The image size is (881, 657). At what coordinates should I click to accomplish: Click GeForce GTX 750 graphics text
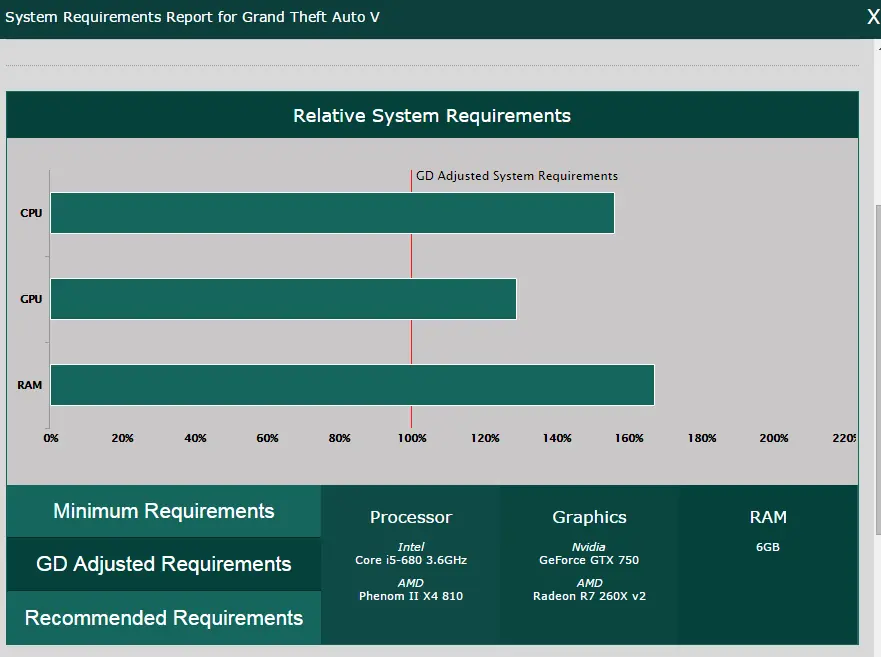click(x=589, y=560)
